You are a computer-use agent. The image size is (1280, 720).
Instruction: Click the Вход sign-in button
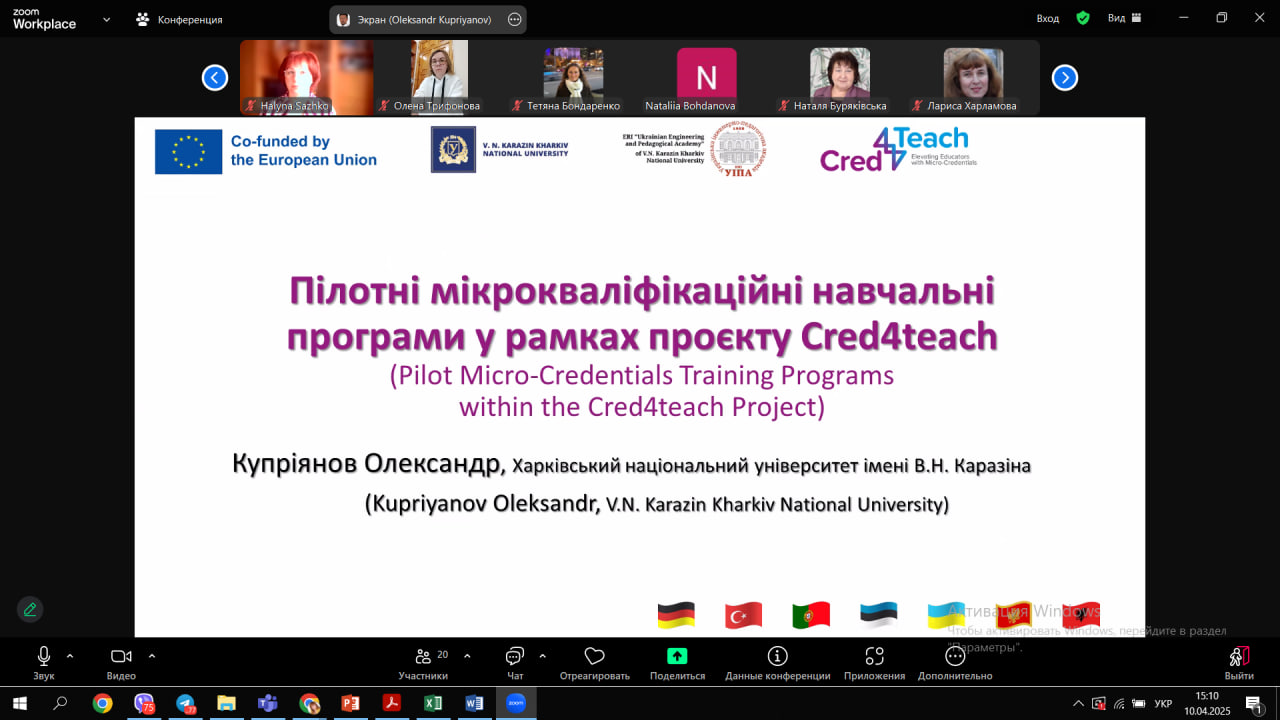[1047, 18]
